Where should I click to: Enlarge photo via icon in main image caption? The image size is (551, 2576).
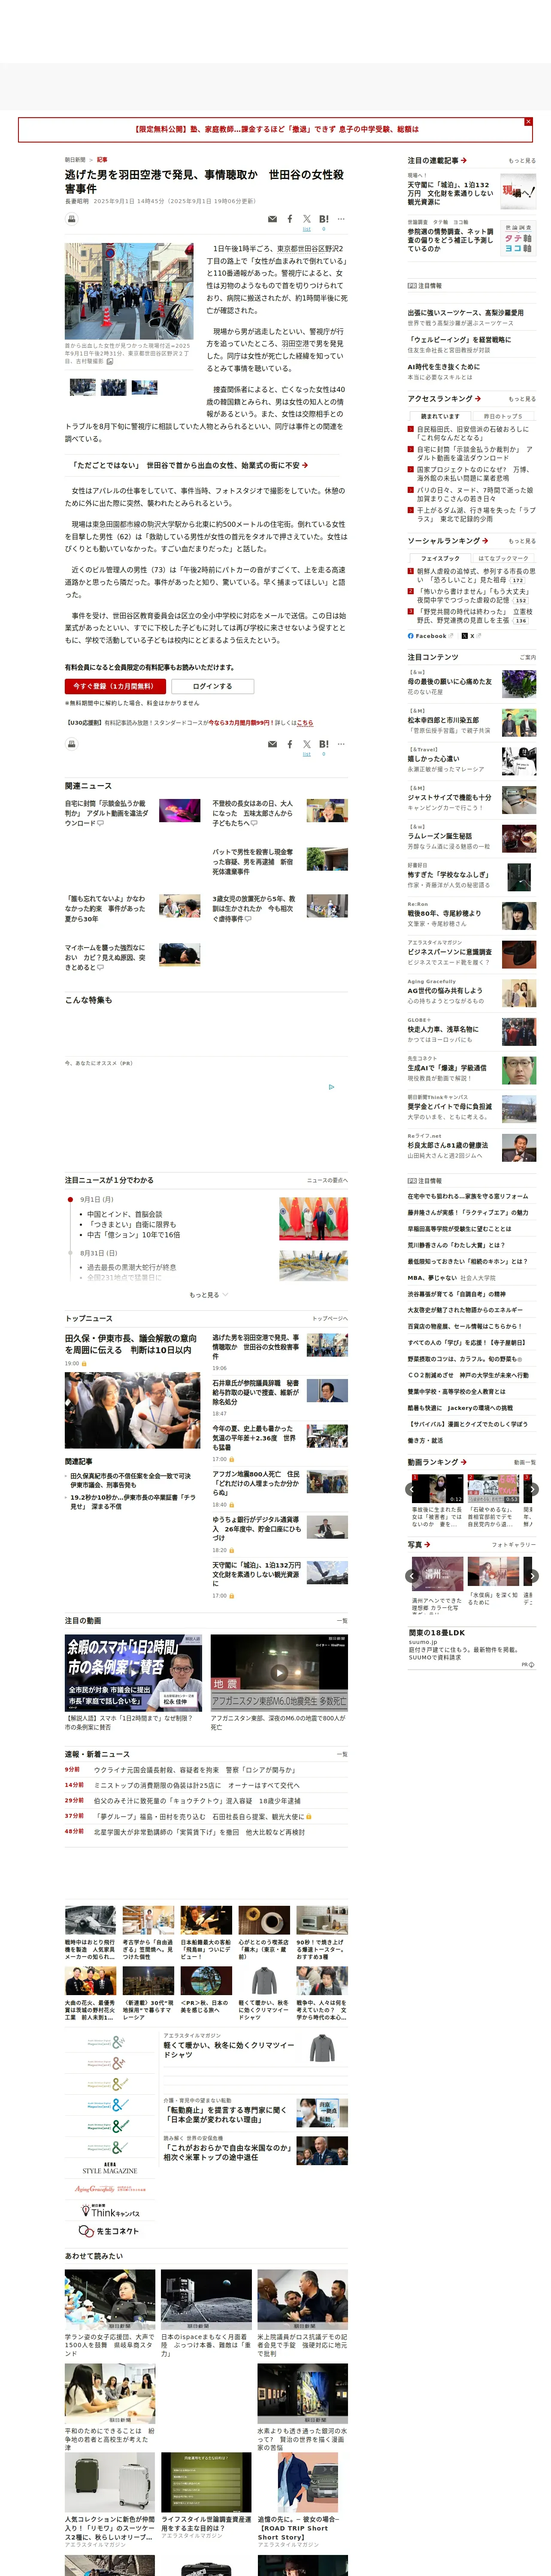[110, 362]
